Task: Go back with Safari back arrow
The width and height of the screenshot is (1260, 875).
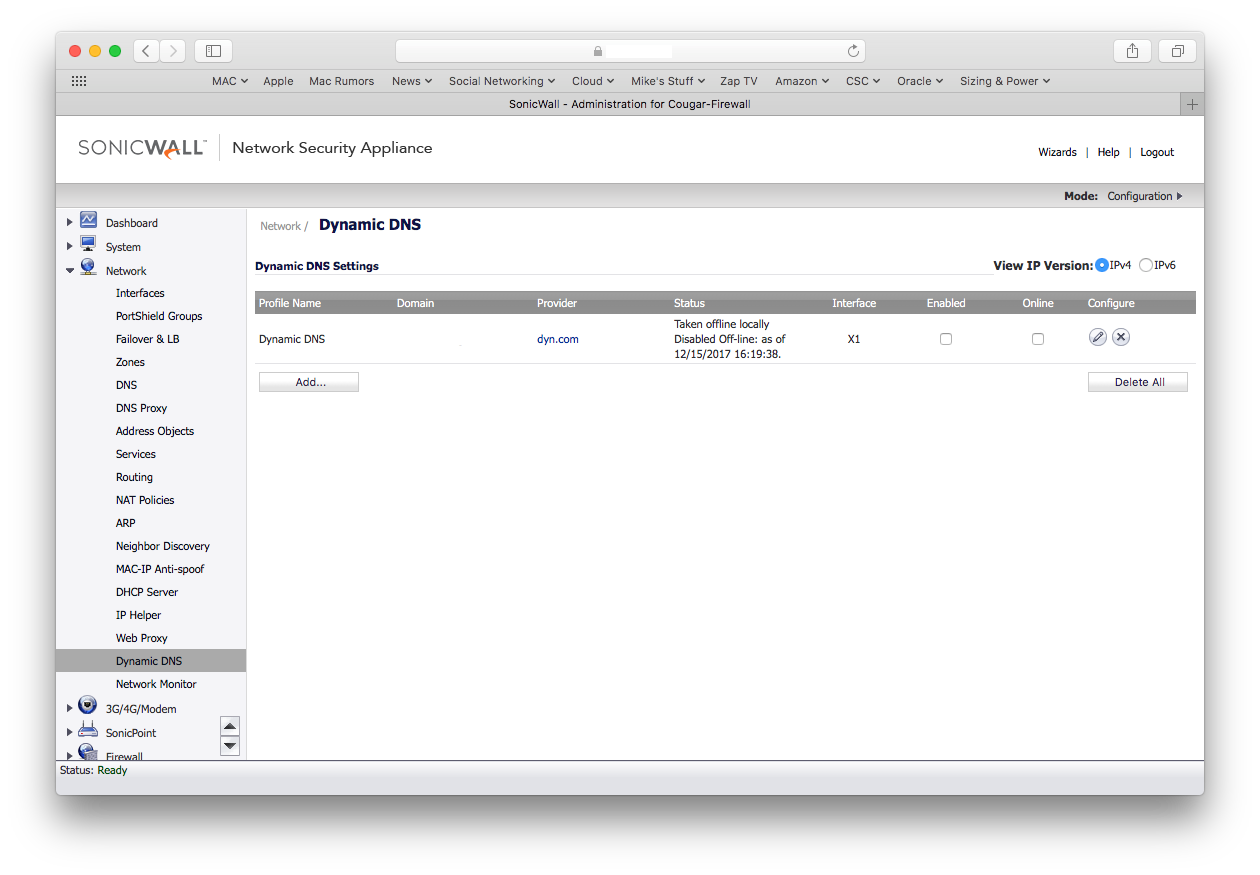Action: coord(146,51)
